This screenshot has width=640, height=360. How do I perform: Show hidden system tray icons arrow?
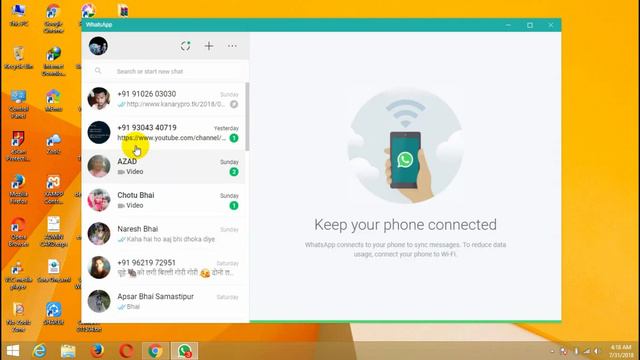pos(552,351)
